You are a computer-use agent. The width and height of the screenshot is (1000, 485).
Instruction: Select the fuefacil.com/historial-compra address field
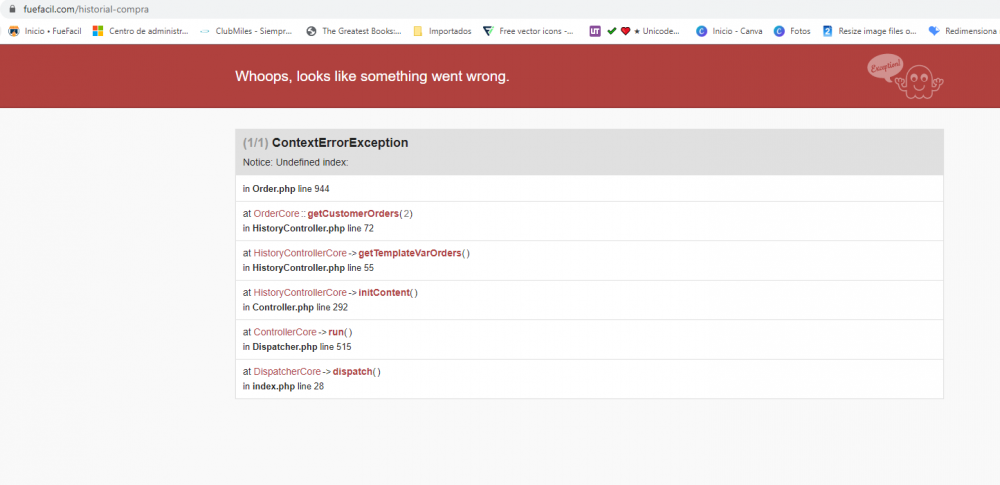coord(85,10)
